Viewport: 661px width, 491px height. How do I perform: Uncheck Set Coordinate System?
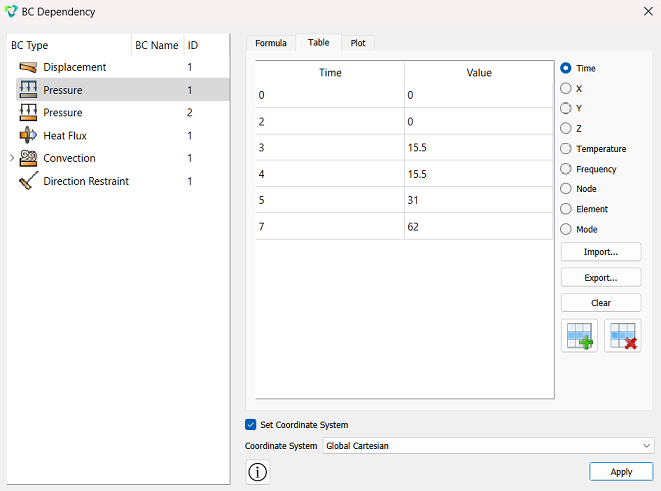(x=250, y=424)
